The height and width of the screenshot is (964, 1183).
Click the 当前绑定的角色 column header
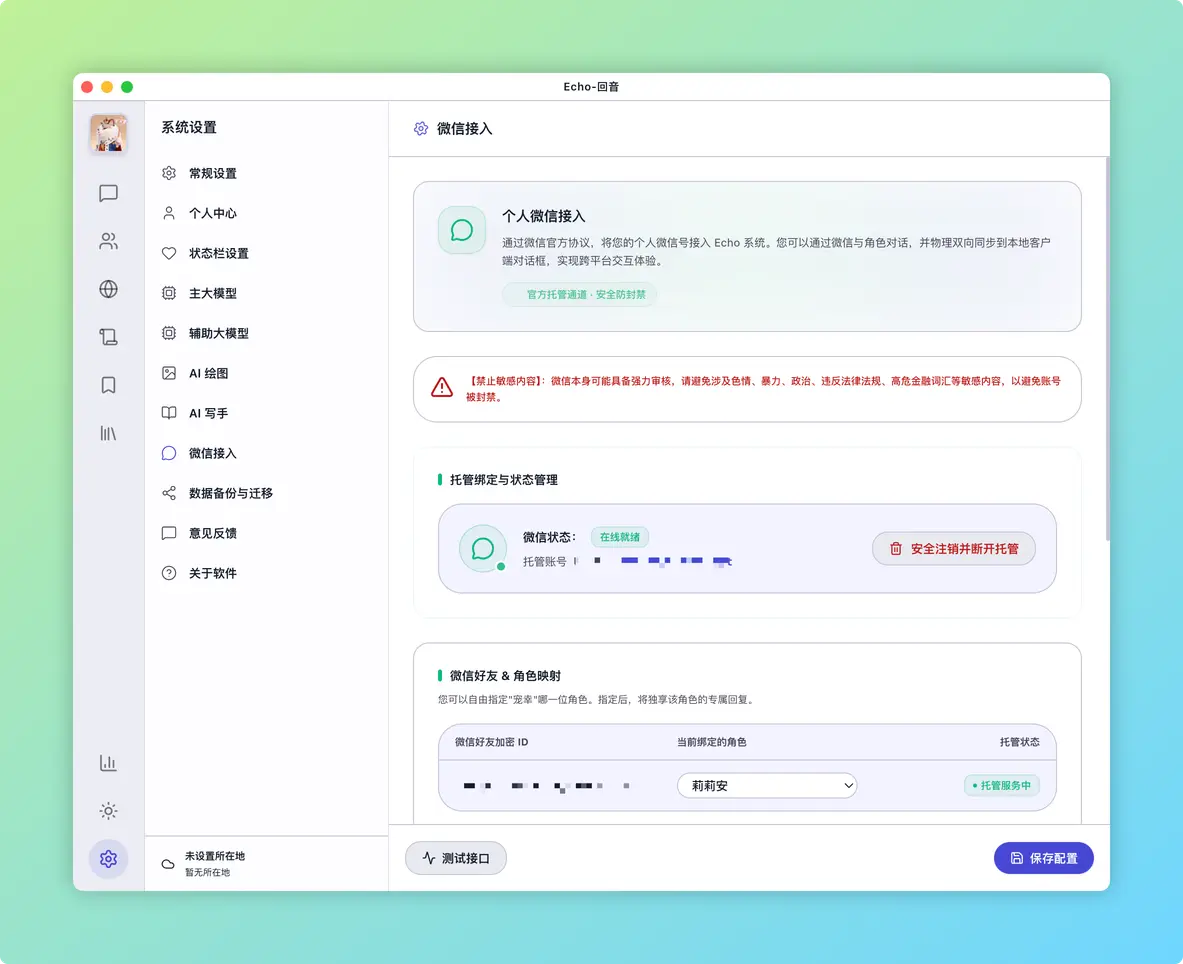[x=711, y=742]
